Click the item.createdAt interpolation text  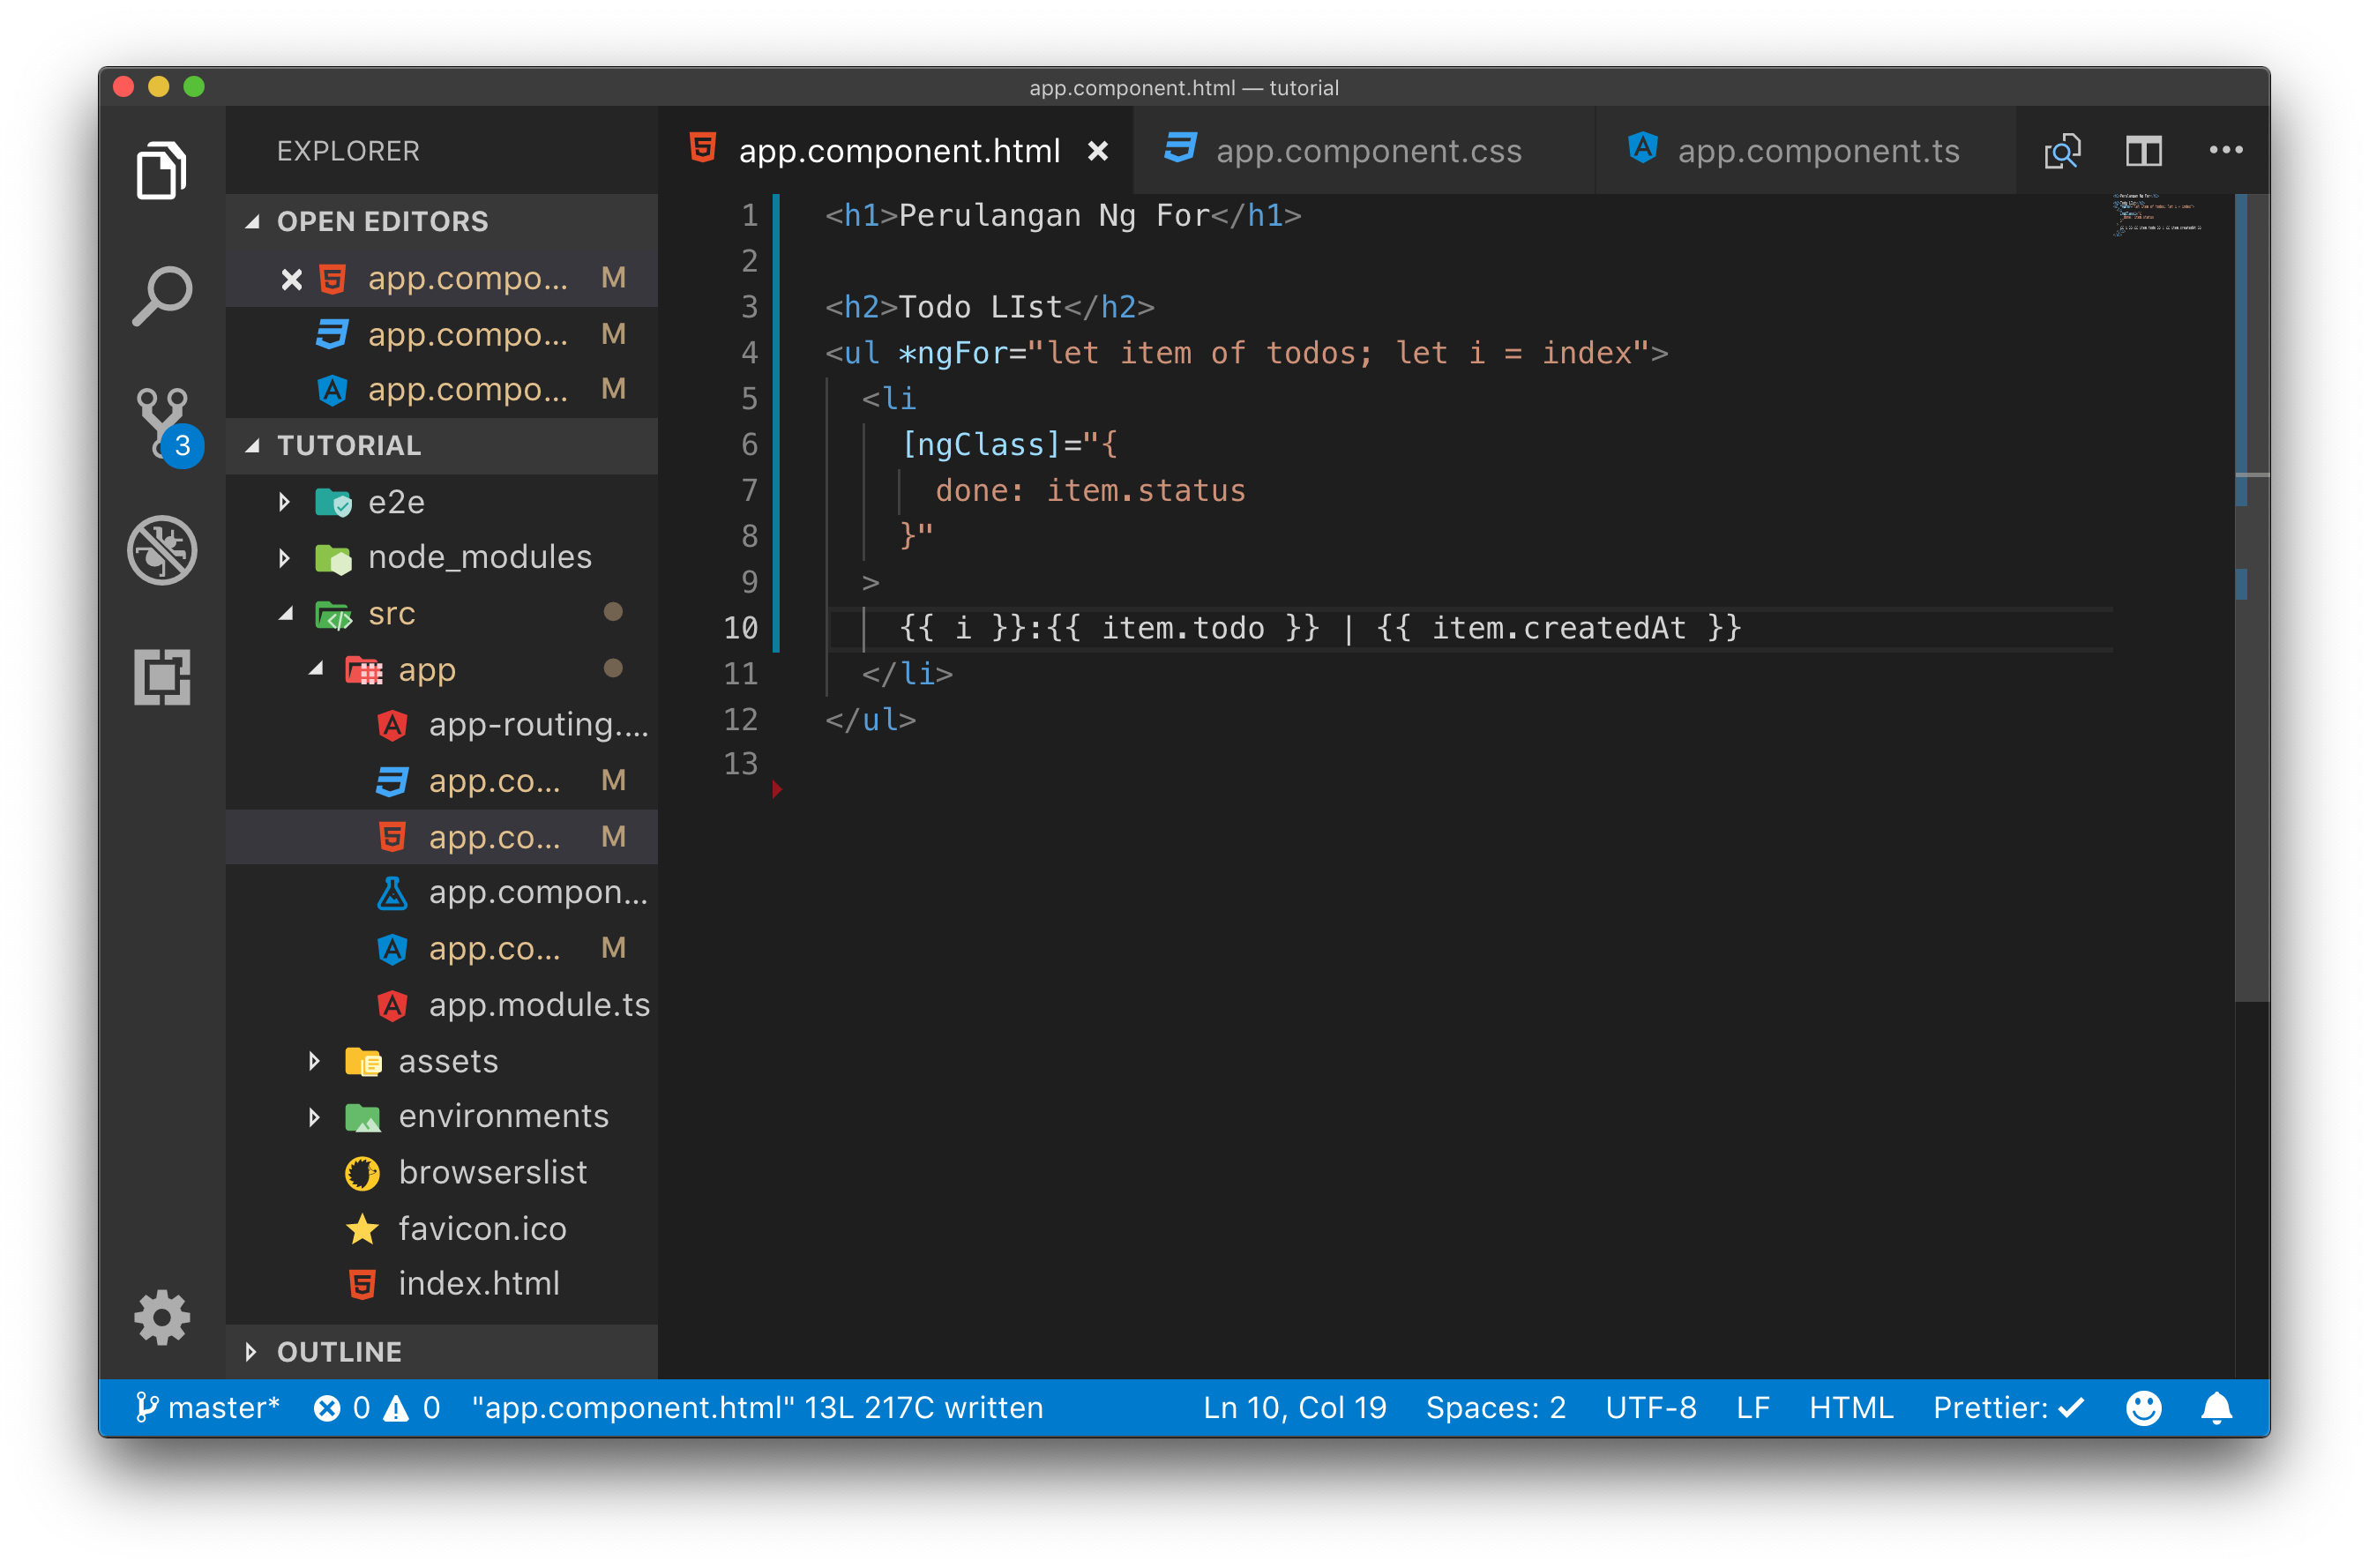1558,628
